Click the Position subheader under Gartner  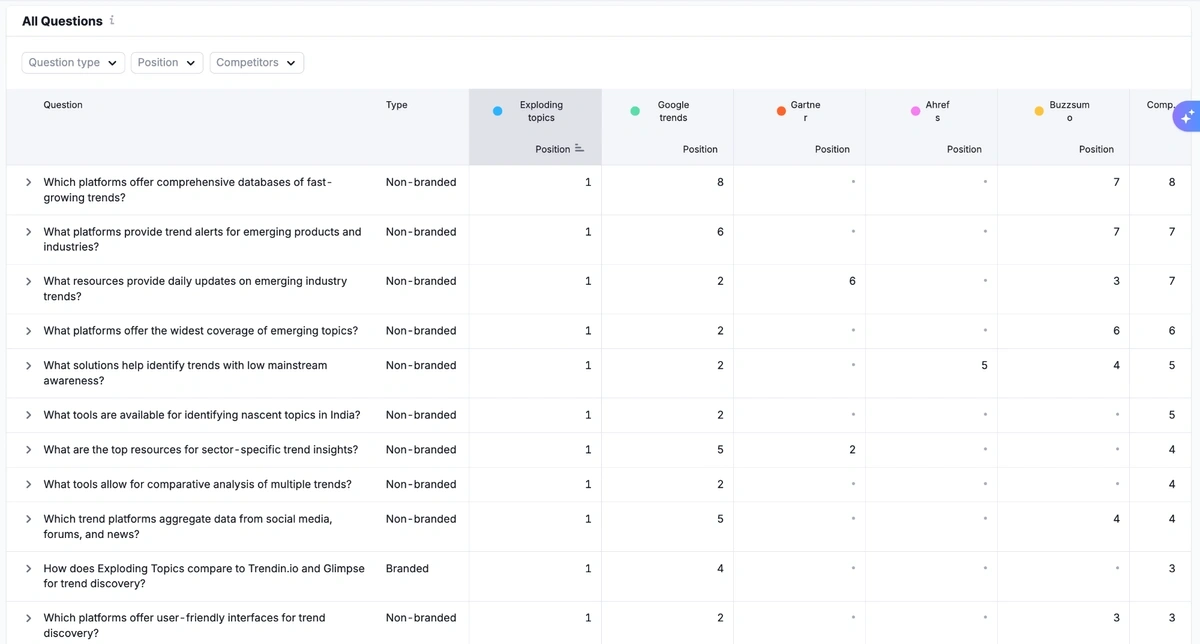832,149
